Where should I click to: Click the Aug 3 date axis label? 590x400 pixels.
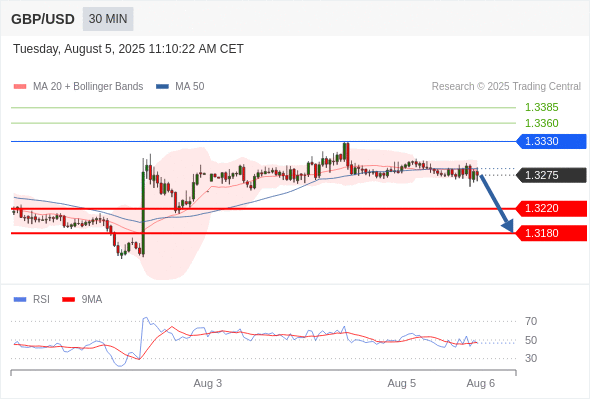coord(208,383)
